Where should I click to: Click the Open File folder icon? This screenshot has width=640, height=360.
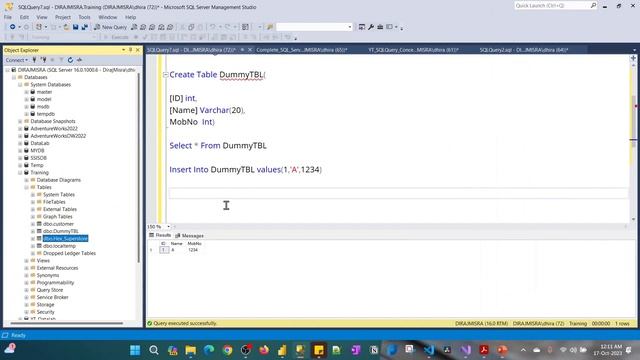(66, 27)
